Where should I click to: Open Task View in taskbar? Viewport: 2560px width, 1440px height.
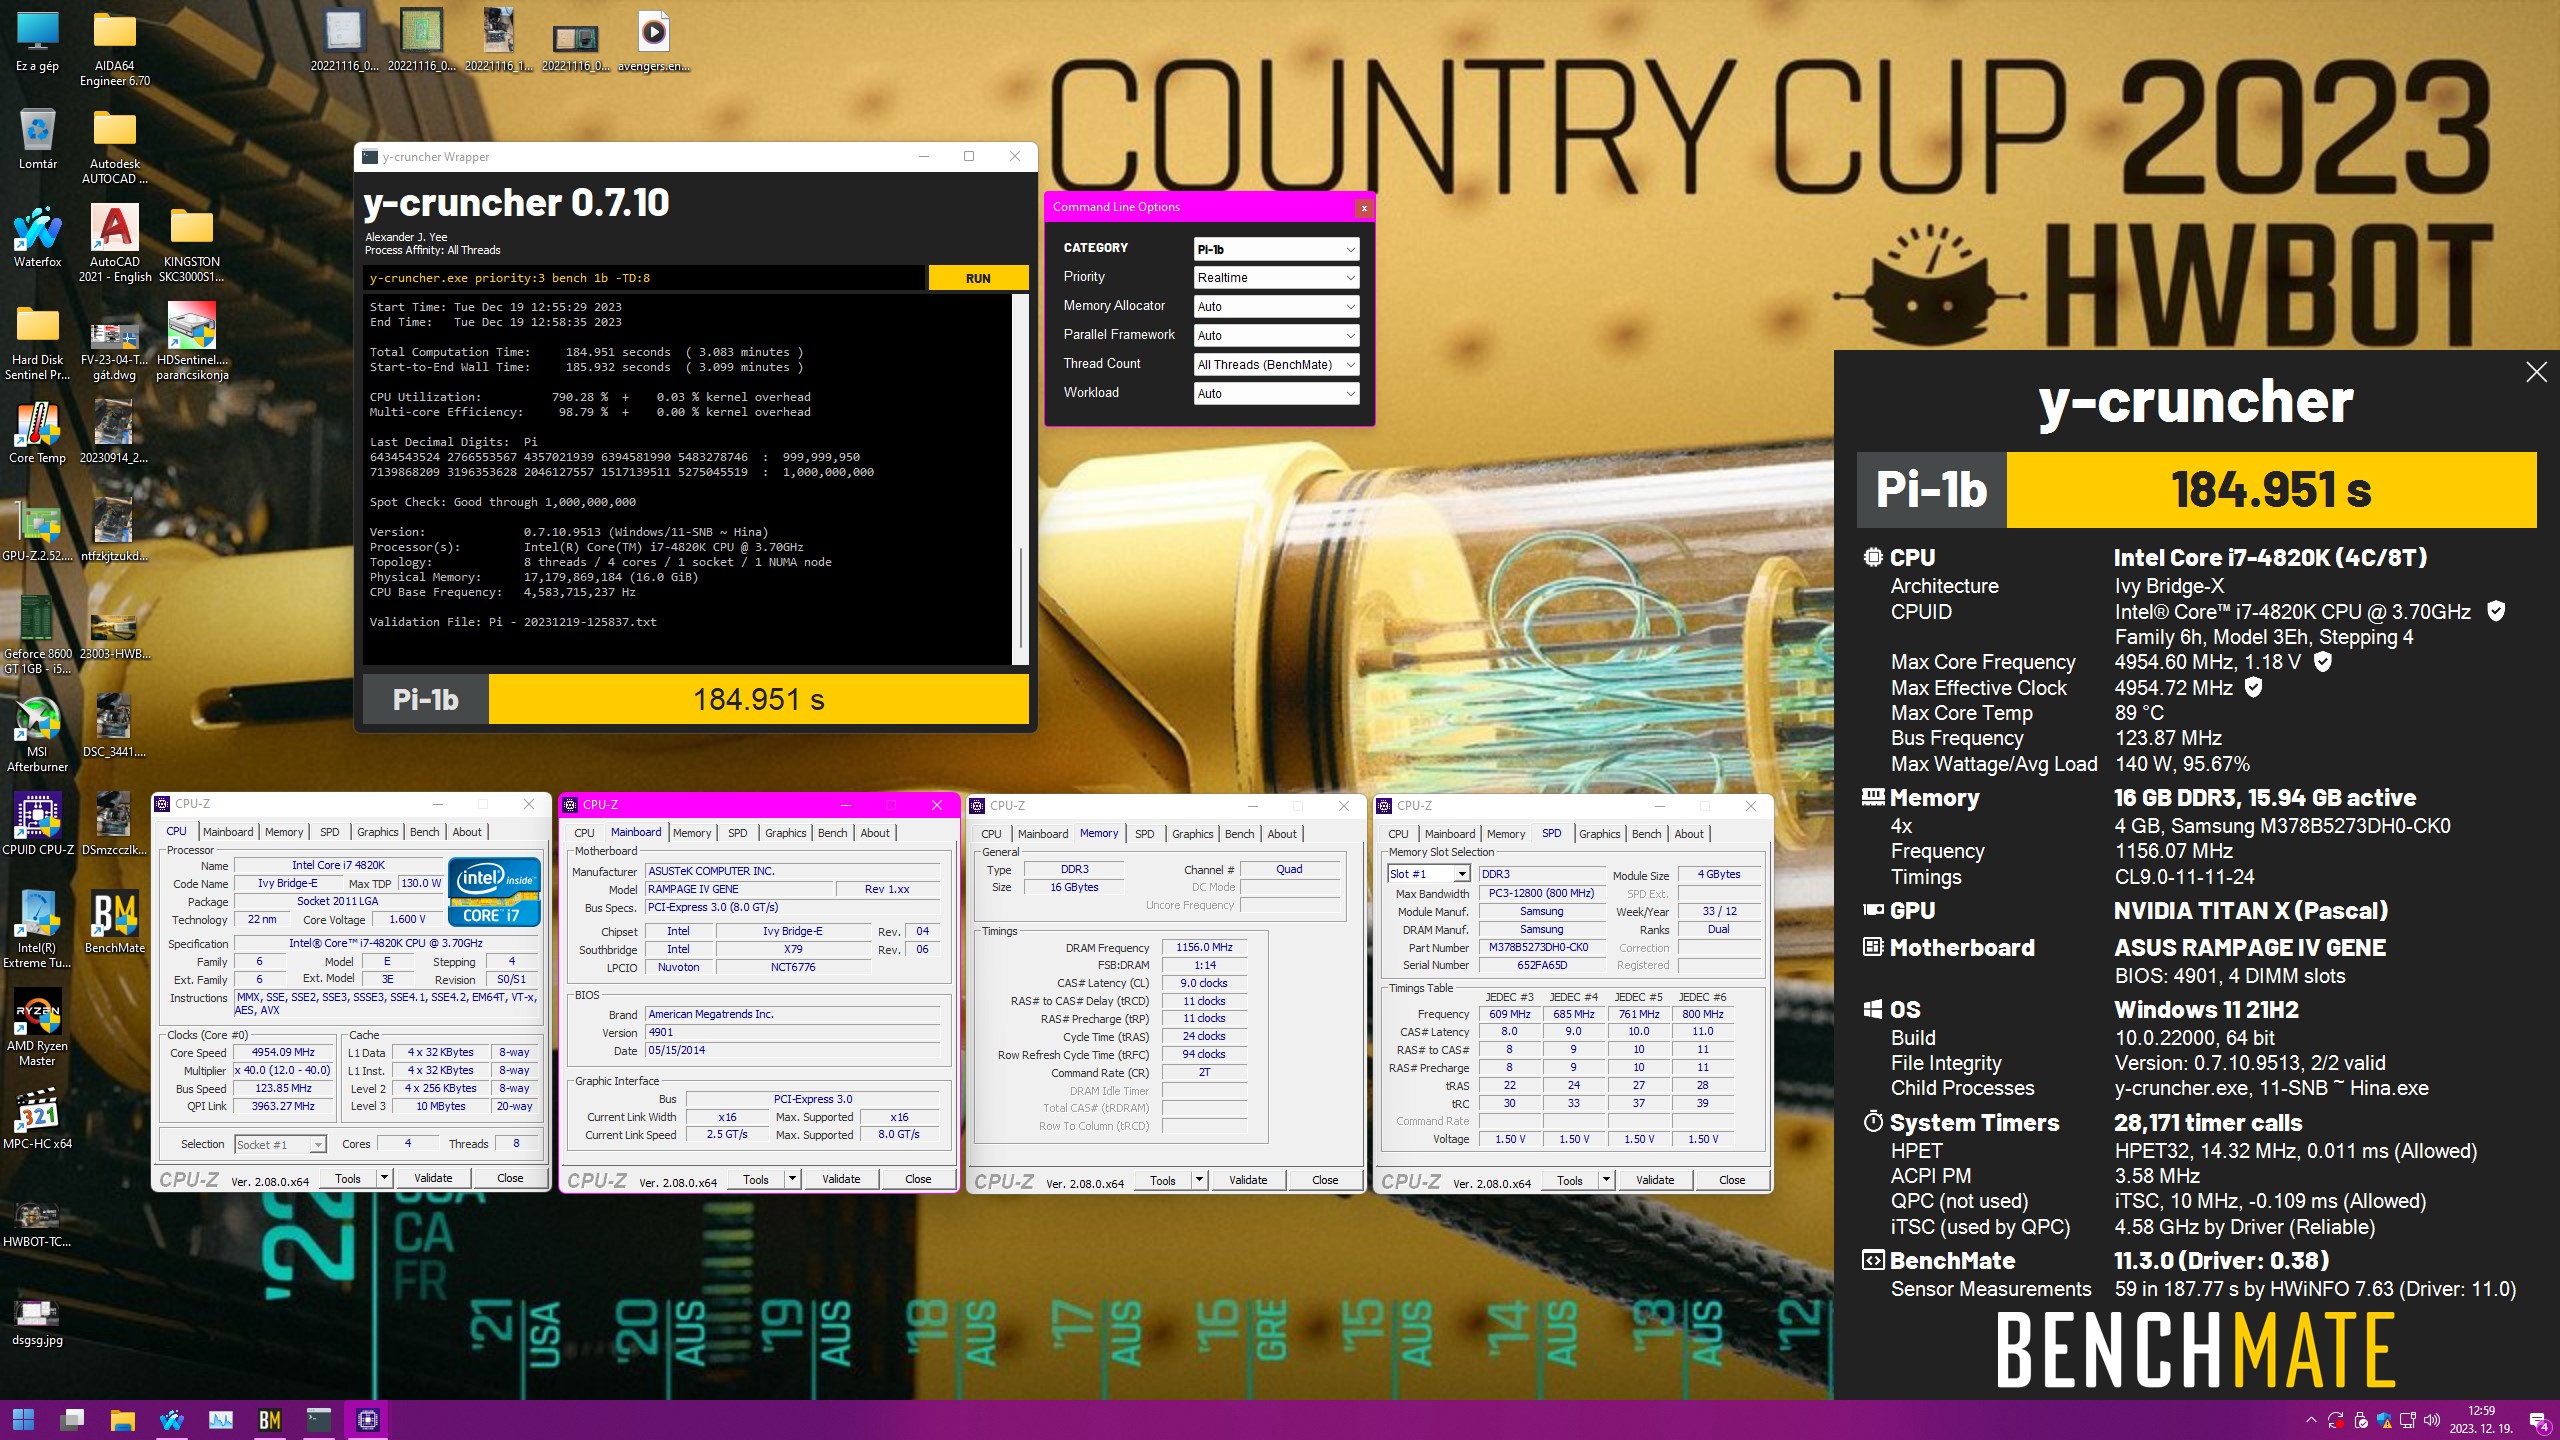click(73, 1420)
